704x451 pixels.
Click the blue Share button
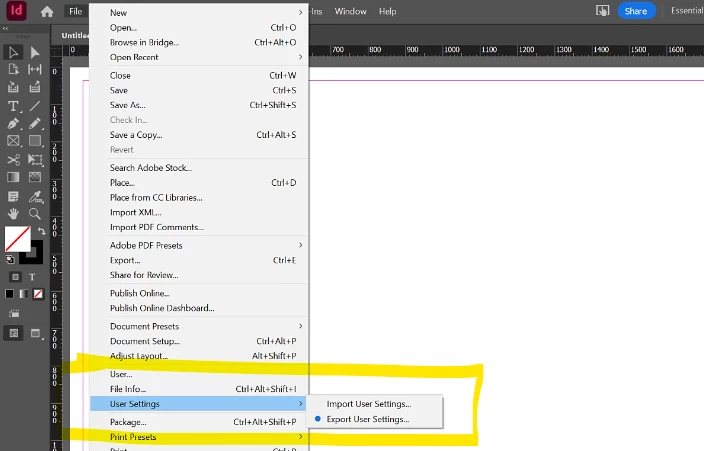click(x=636, y=11)
